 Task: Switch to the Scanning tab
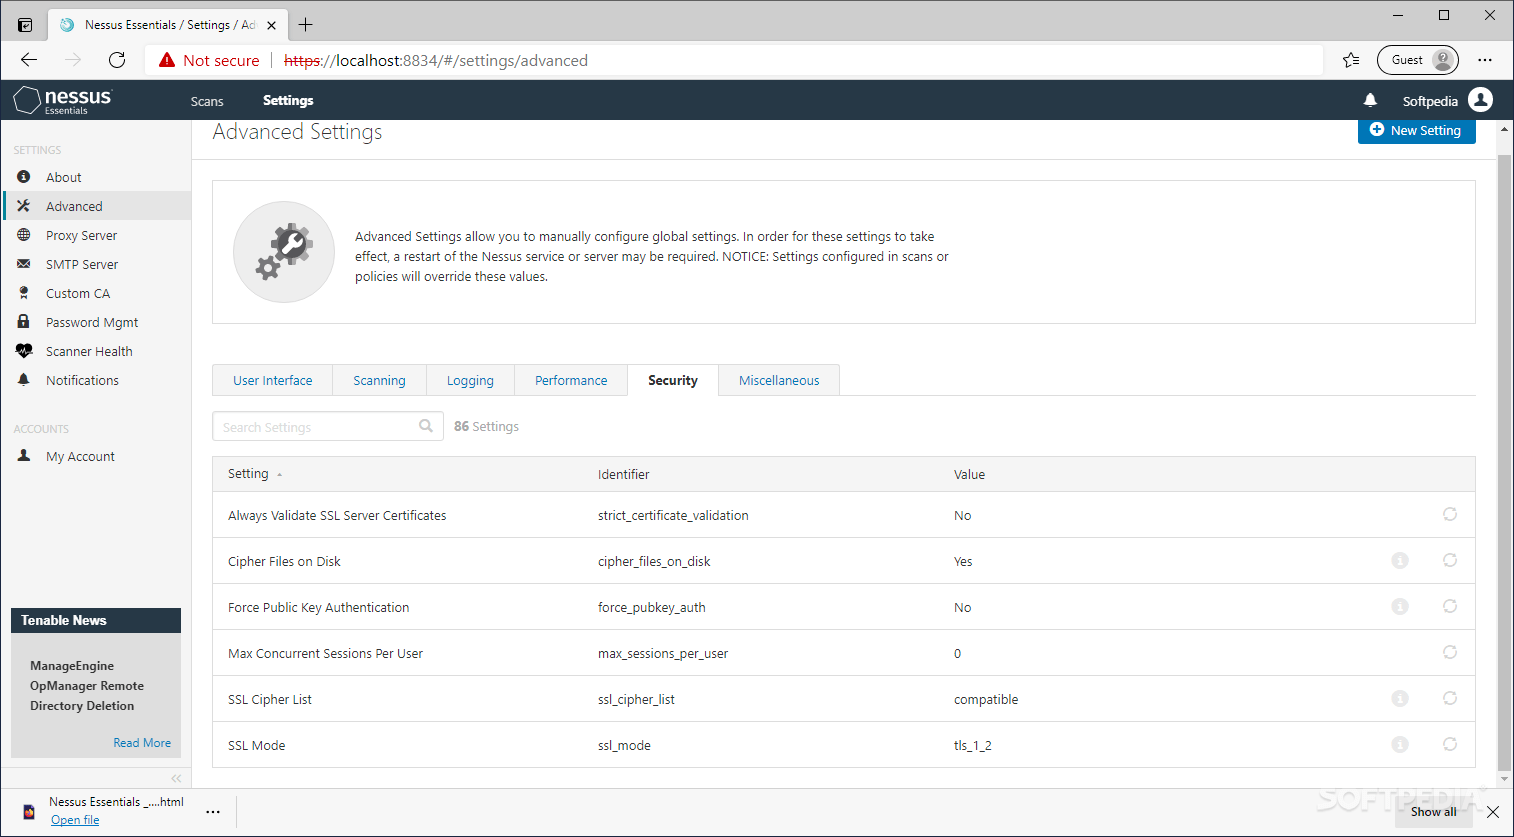coord(379,380)
